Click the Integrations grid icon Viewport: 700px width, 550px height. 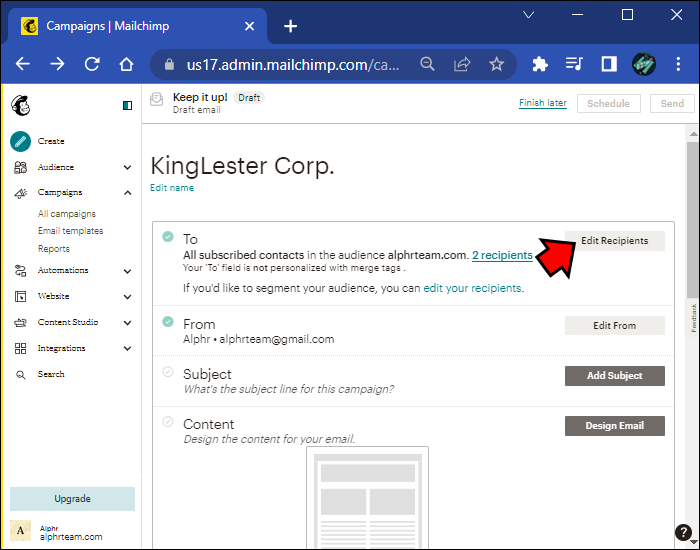(x=21, y=348)
